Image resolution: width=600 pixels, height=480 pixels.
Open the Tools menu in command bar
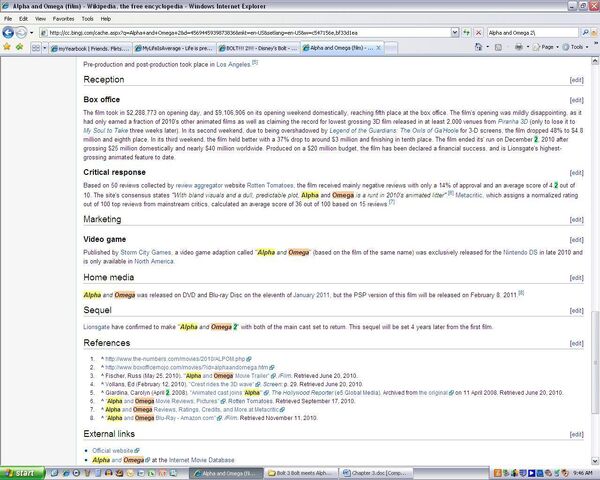click(576, 47)
